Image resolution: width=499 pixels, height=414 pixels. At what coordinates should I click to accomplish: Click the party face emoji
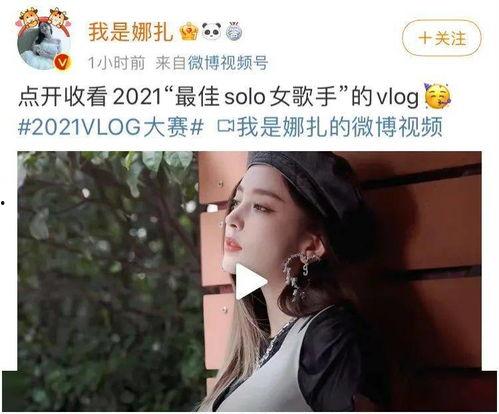point(437,97)
